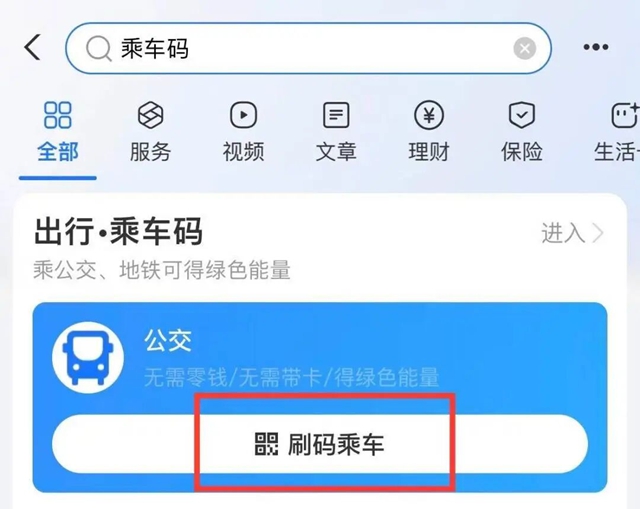Open the 进入 link
Screen dimensions: 640x509
563,233
